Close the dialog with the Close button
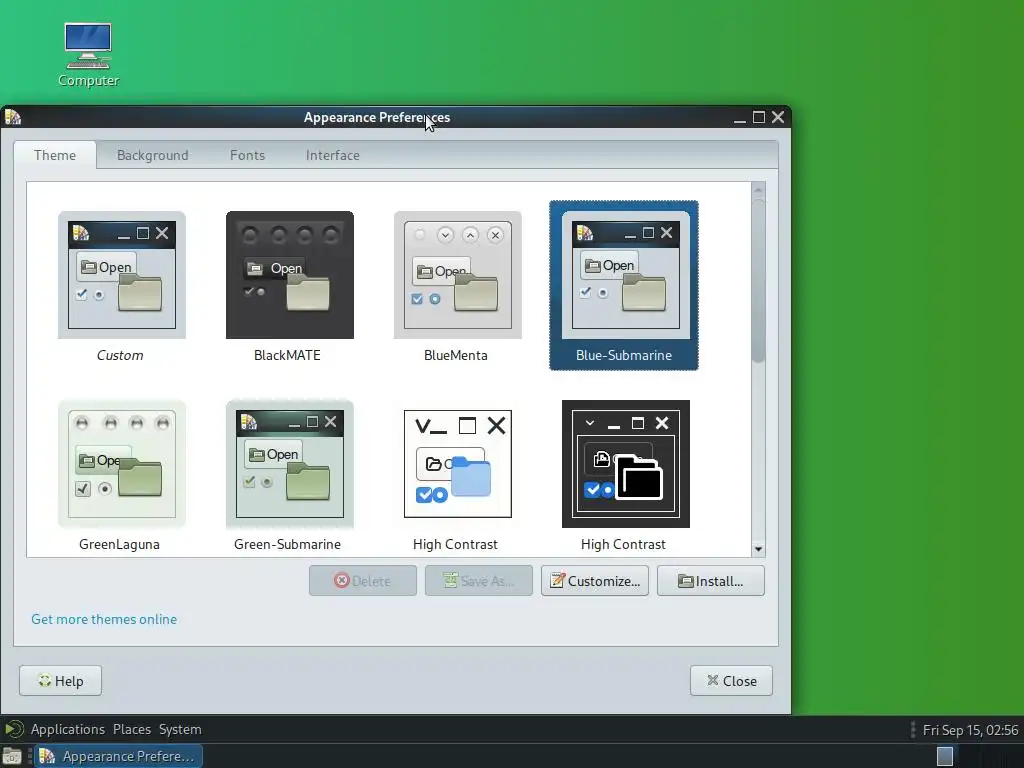This screenshot has height=768, width=1024. point(731,680)
